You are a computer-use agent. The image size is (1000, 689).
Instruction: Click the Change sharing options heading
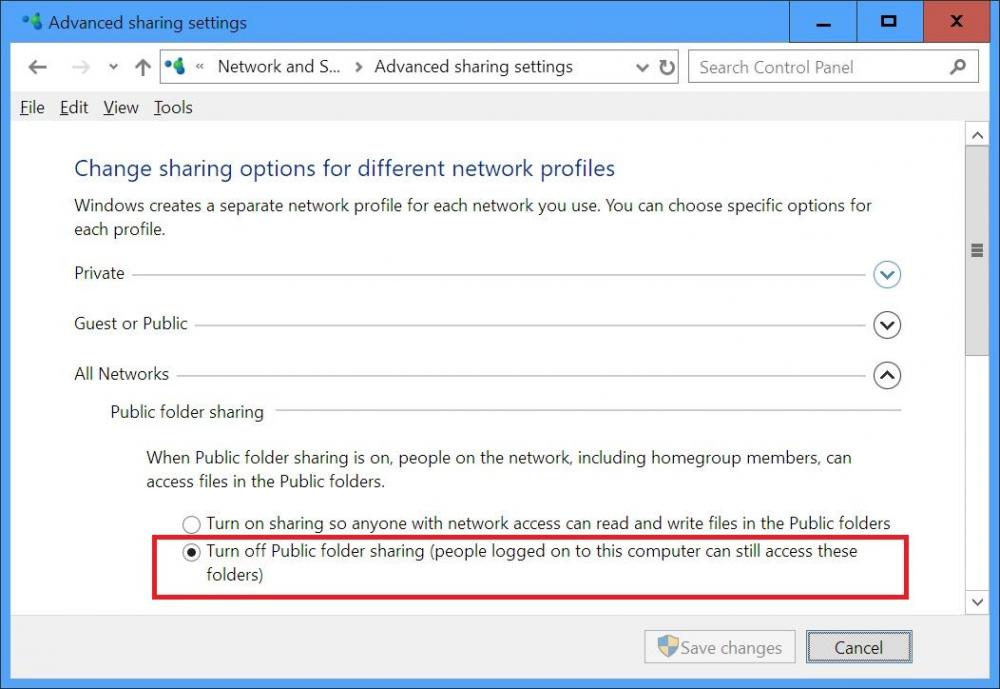pos(344,168)
